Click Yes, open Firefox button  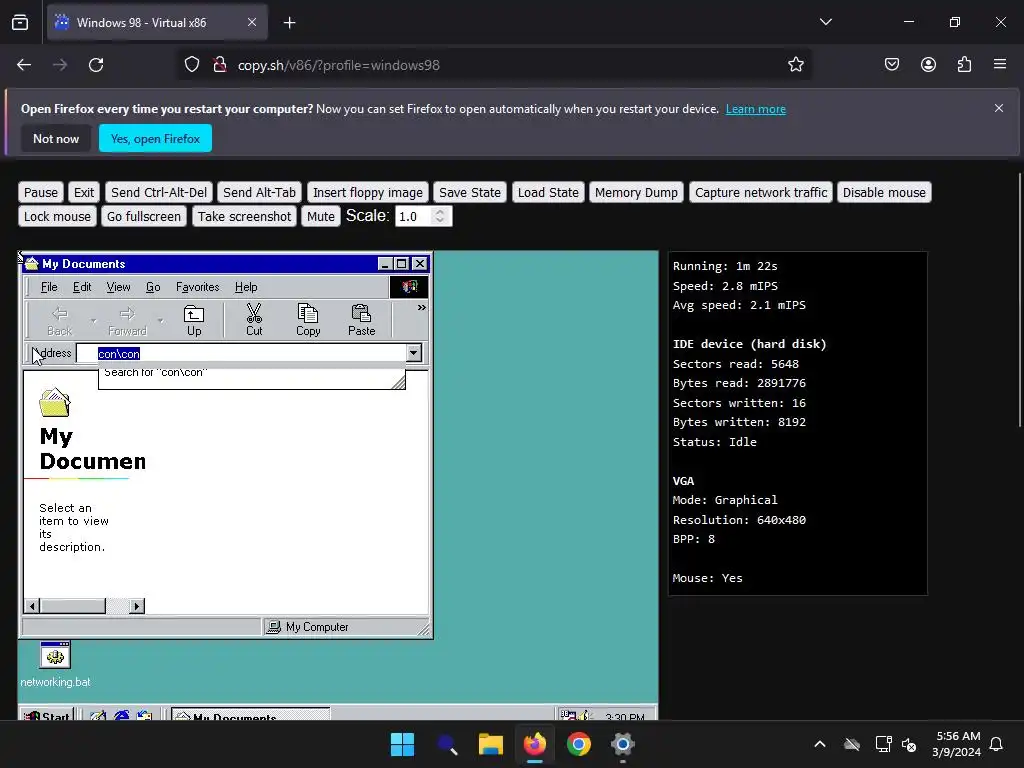pos(155,138)
